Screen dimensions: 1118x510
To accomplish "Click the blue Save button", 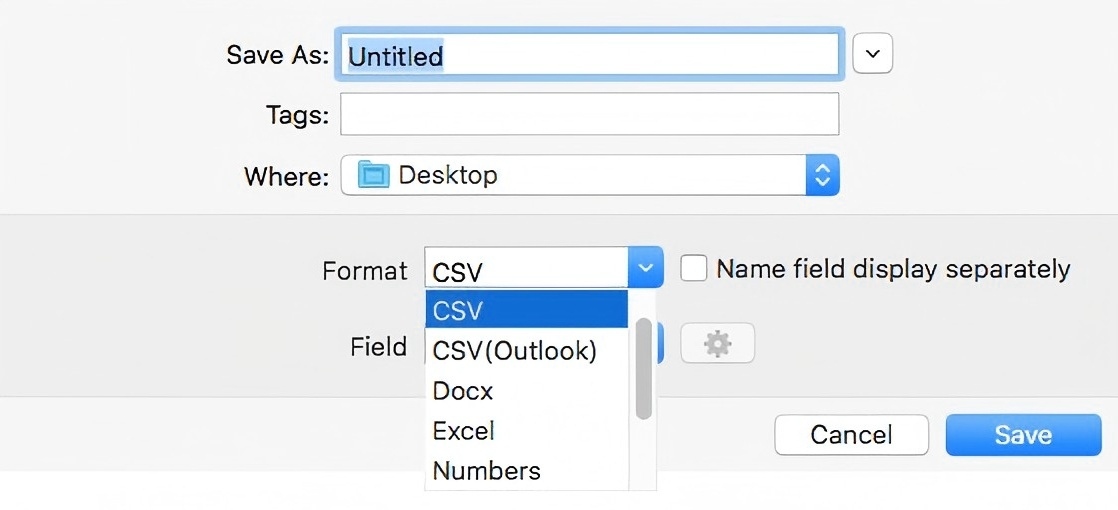I will [x=1023, y=435].
